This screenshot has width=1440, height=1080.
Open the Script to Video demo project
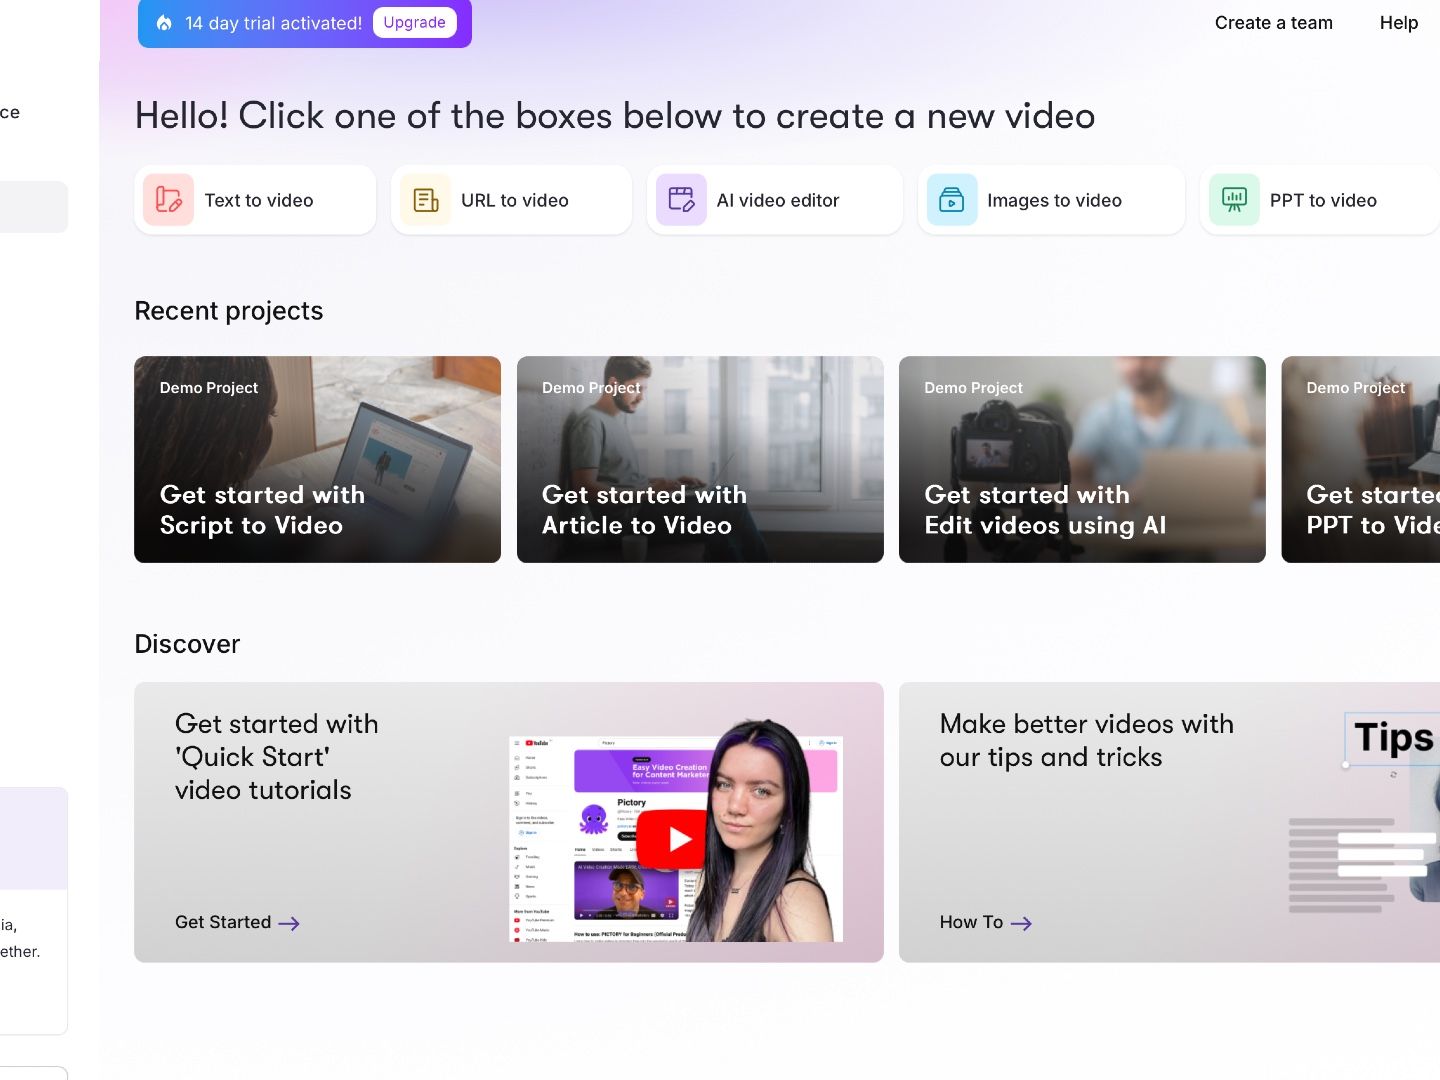coord(317,459)
